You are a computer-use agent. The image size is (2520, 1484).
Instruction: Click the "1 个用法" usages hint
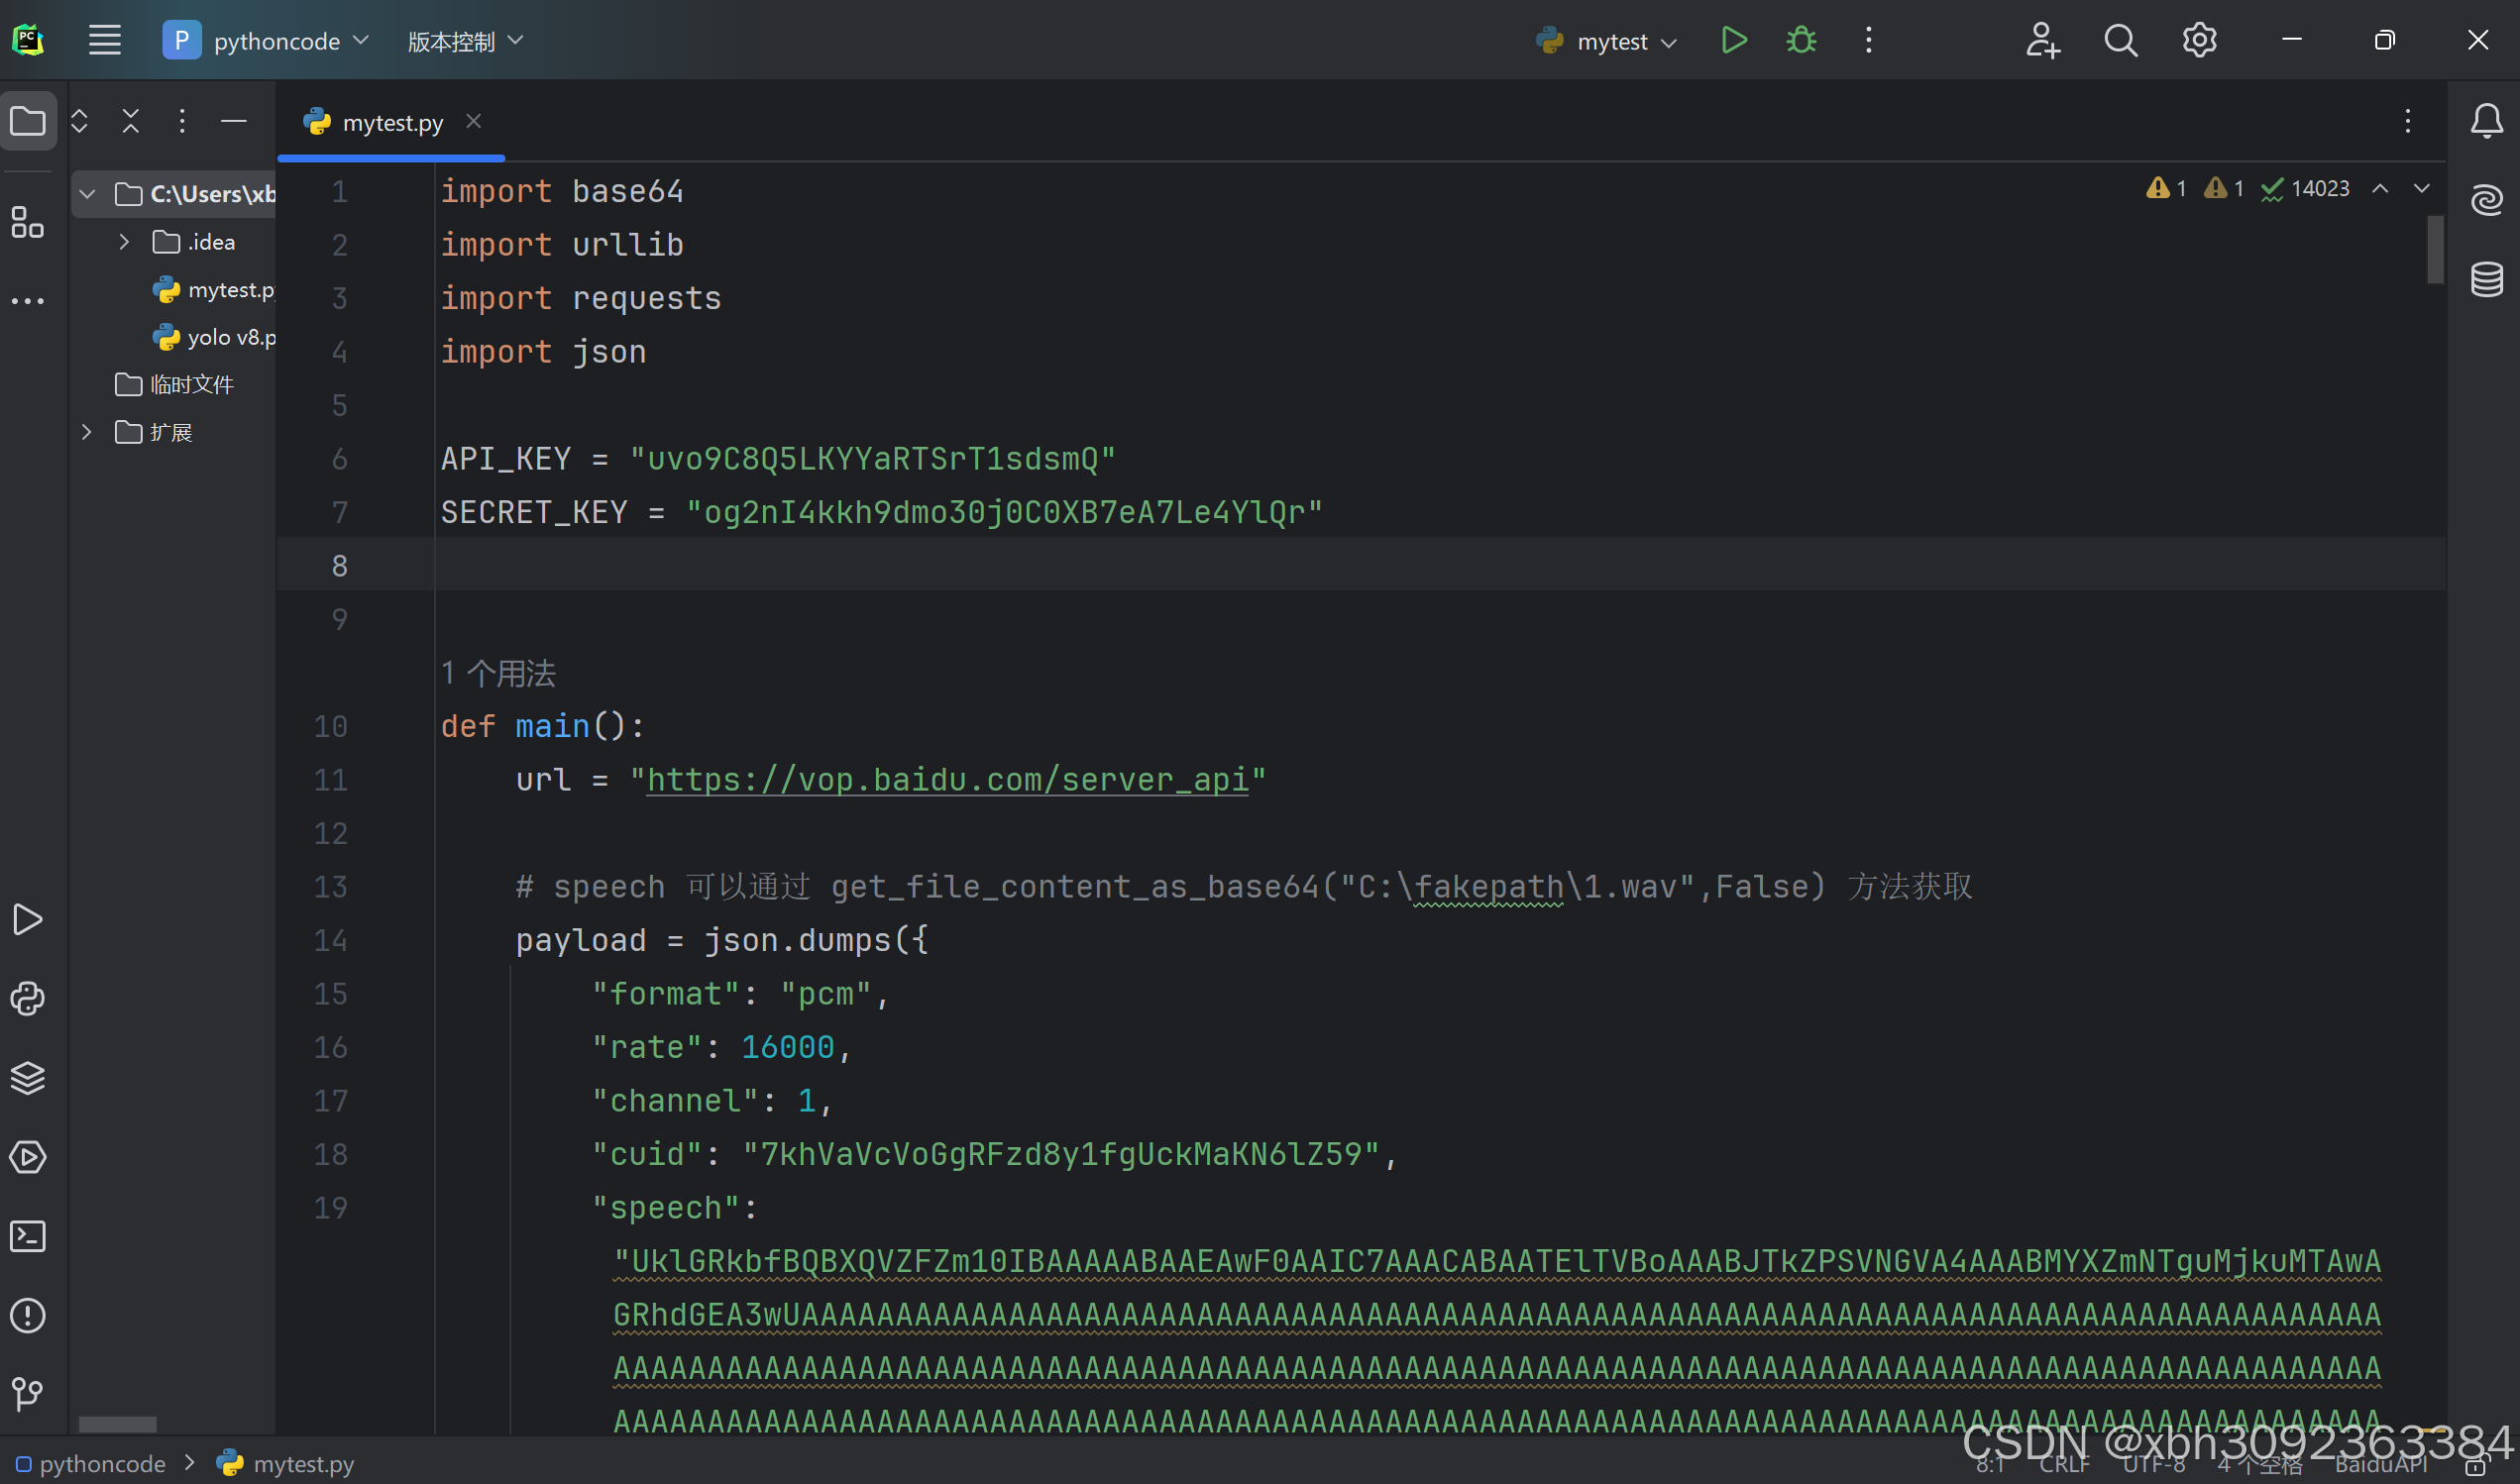[x=498, y=673]
